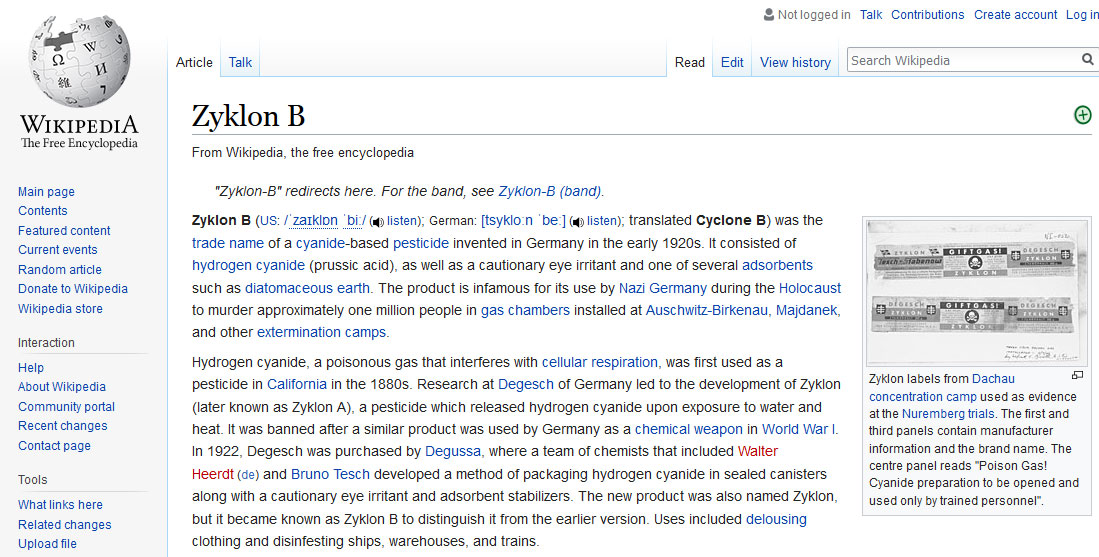
Task: Open the Edit tab
Action: click(732, 62)
